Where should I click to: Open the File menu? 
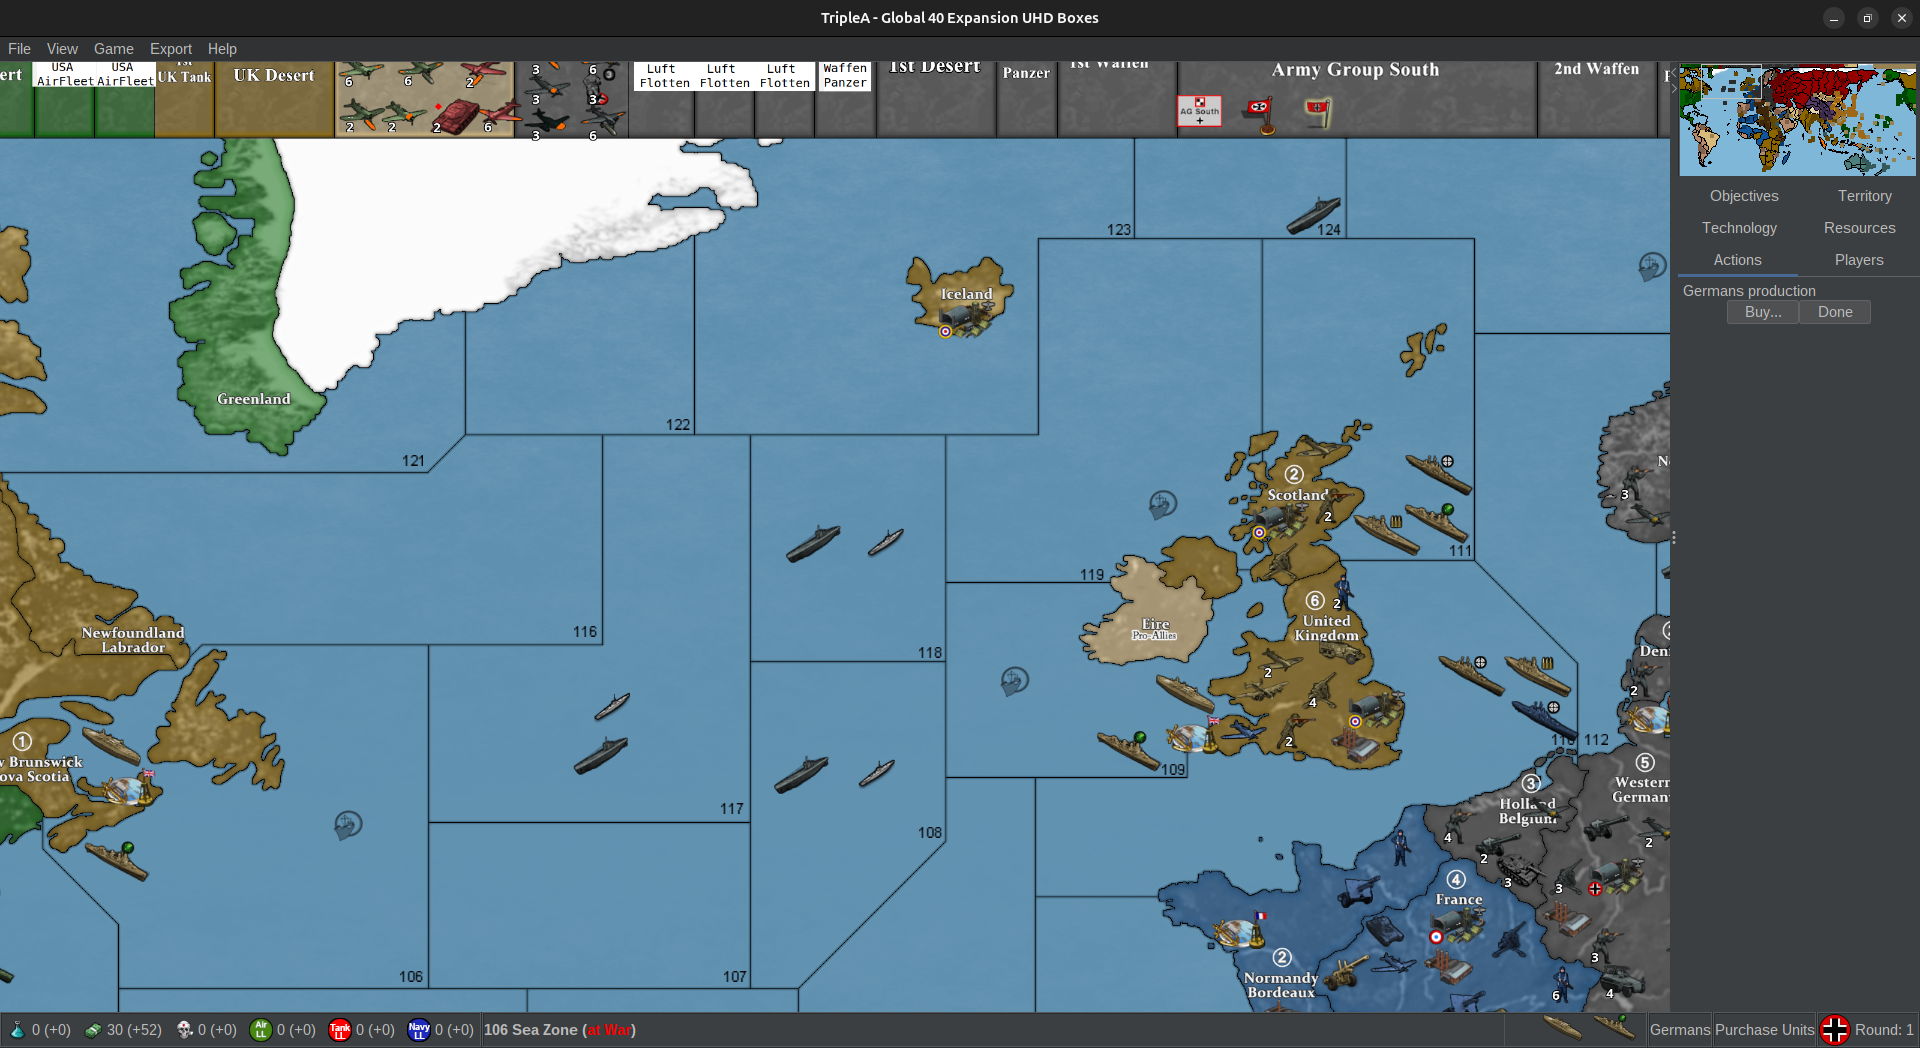[19, 49]
